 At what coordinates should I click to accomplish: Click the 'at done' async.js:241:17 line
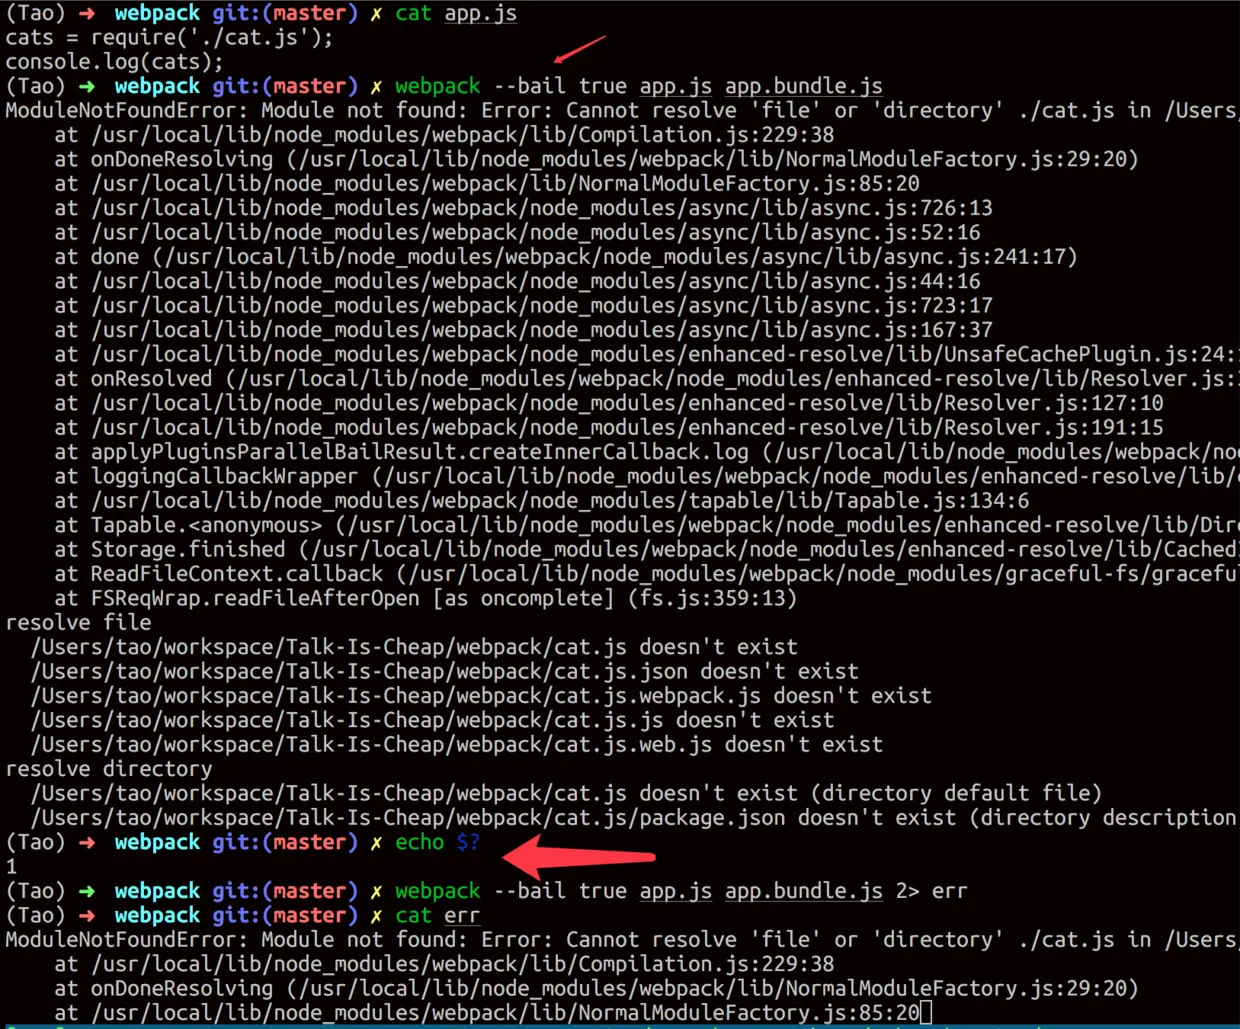pyautogui.click(x=566, y=257)
